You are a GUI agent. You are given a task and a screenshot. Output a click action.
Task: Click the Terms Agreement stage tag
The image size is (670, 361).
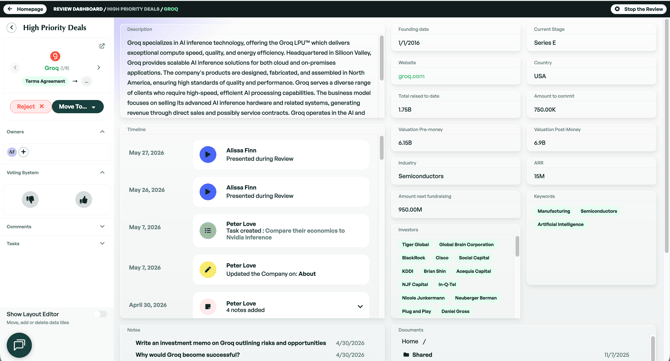click(x=45, y=81)
